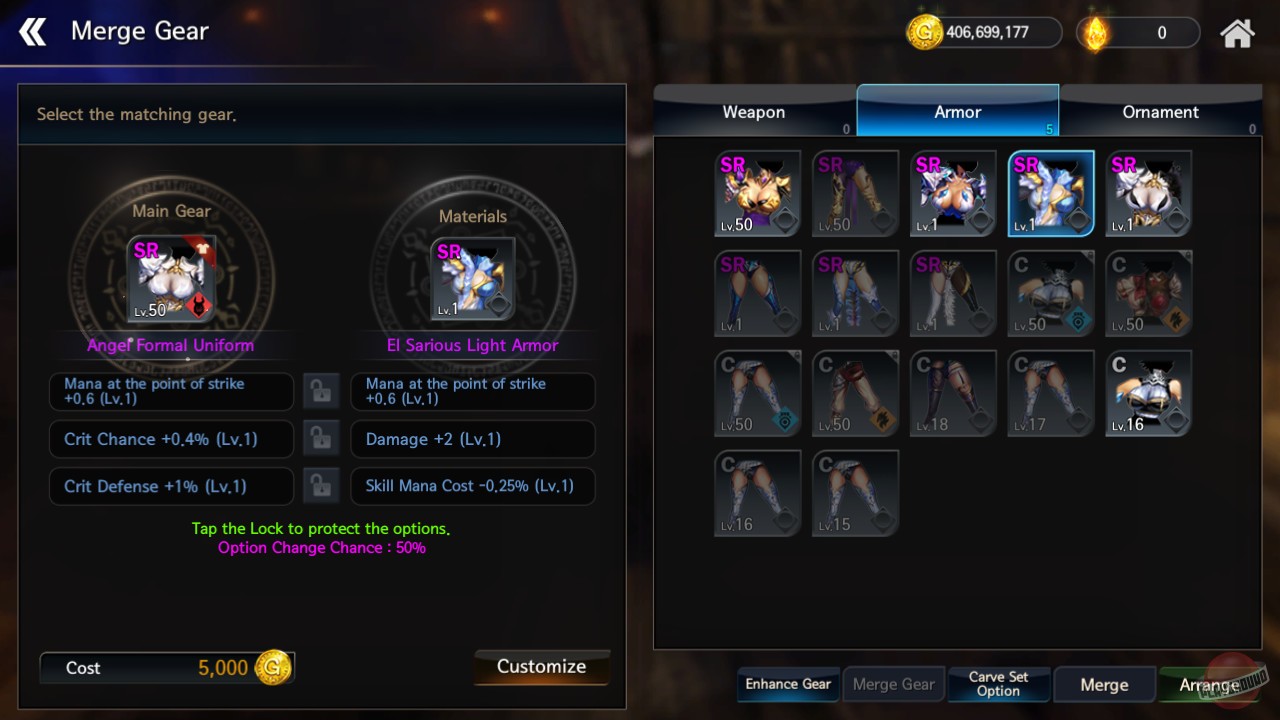
Task: Switch to the Ornament tab
Action: tap(1160, 111)
